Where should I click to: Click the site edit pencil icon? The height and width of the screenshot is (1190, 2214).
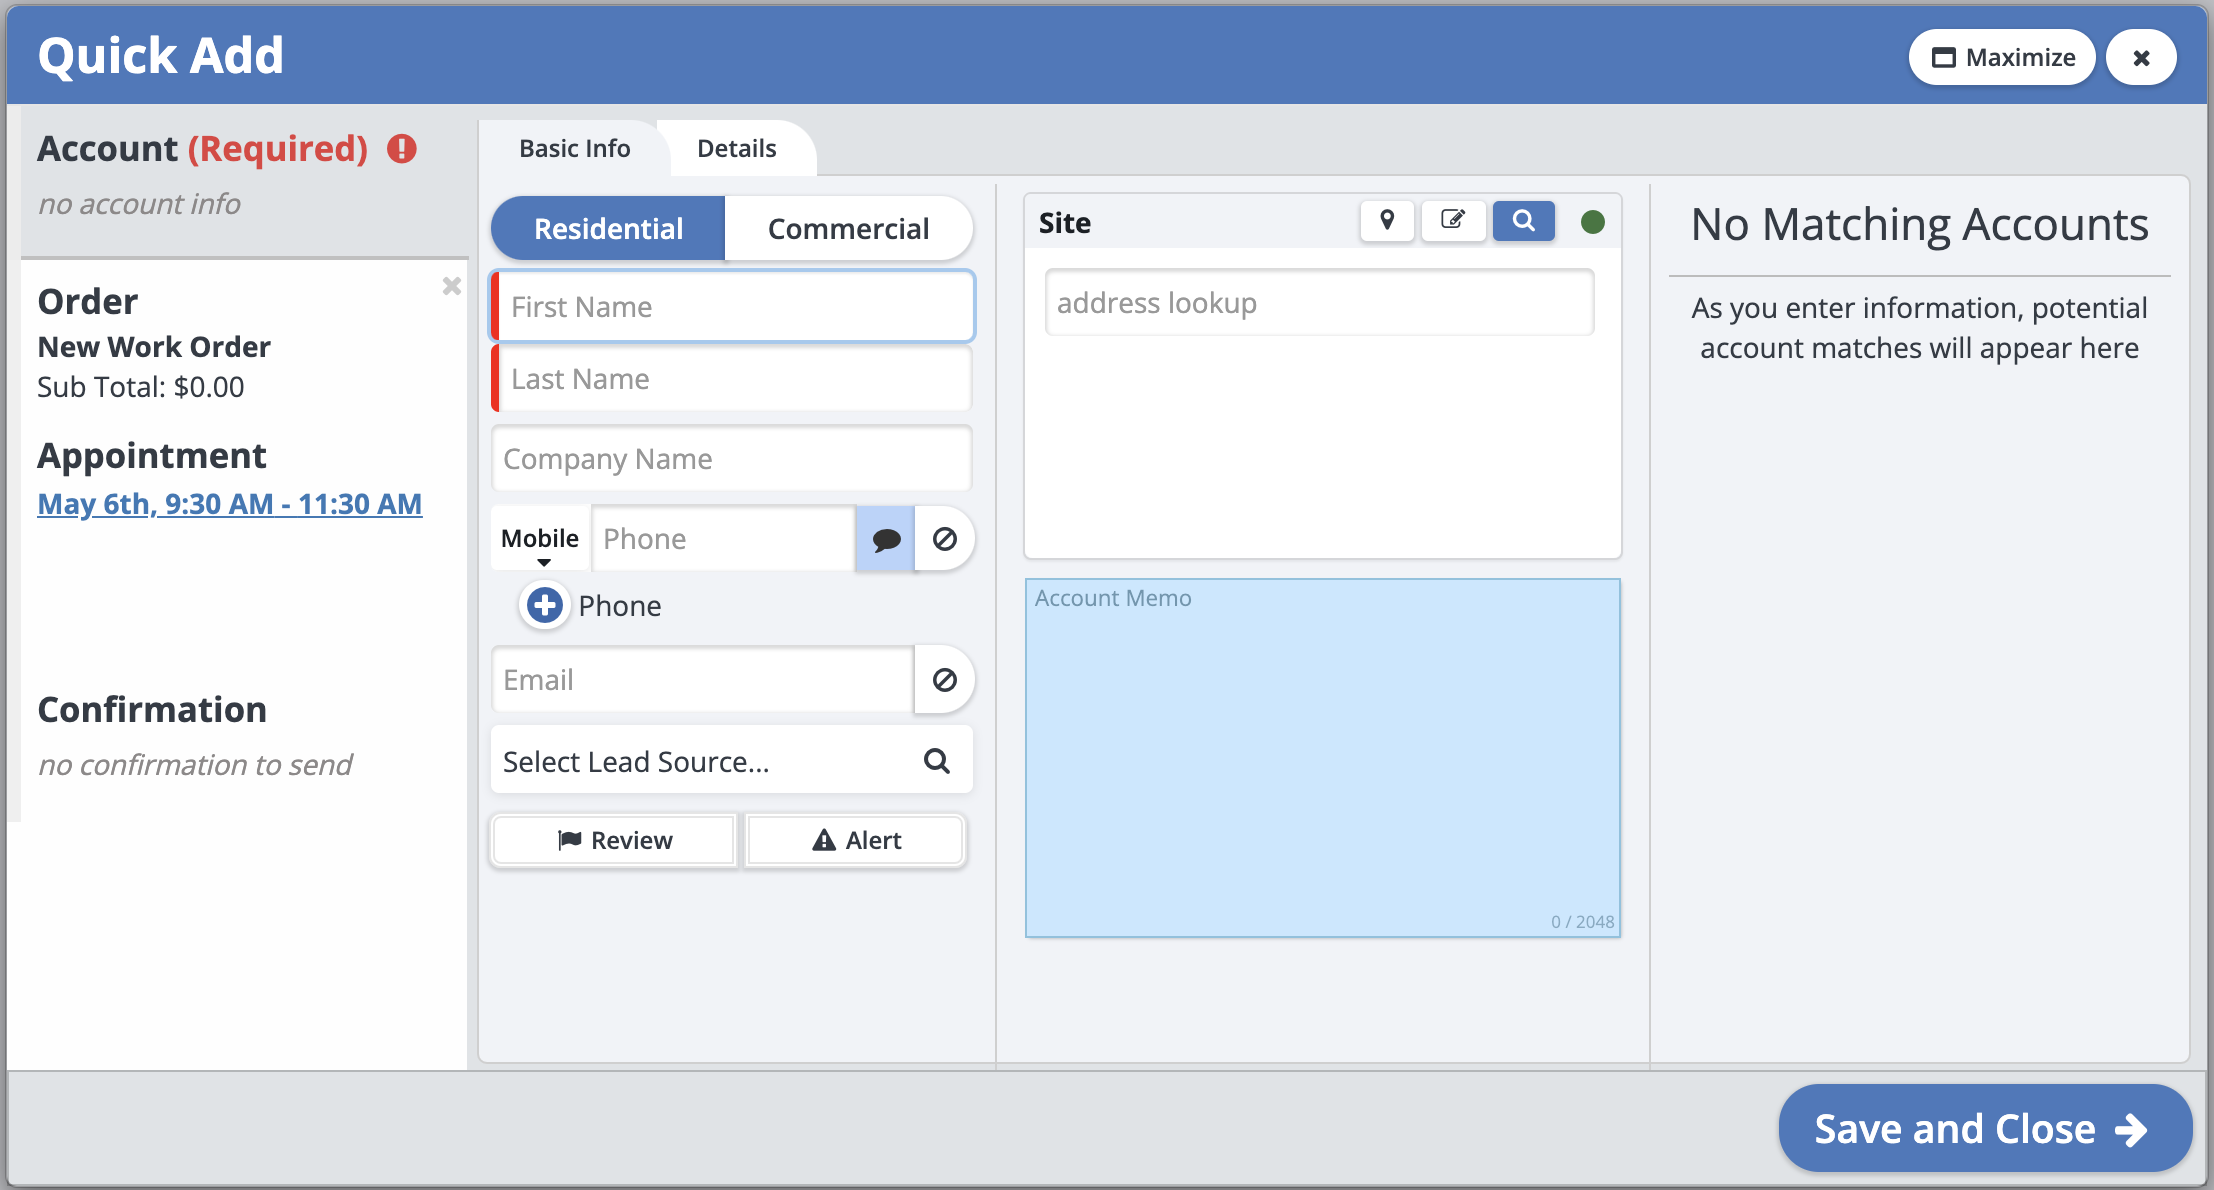[1453, 221]
